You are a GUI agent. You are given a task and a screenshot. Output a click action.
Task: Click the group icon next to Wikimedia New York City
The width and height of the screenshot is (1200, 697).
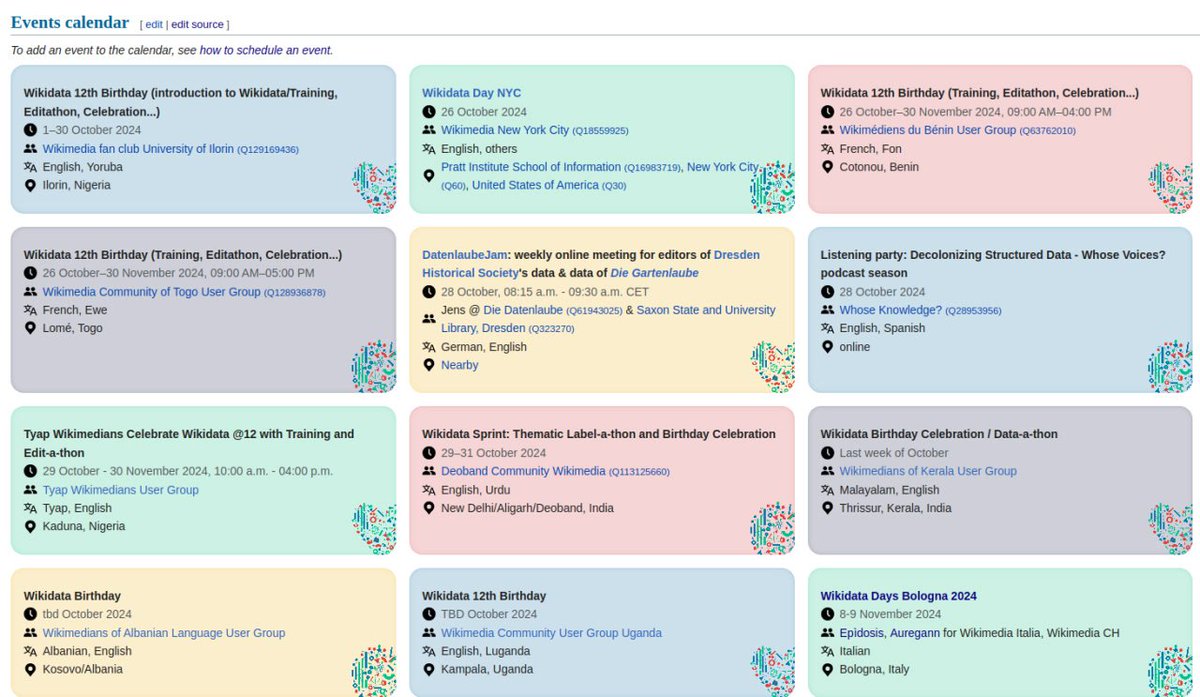click(x=429, y=130)
